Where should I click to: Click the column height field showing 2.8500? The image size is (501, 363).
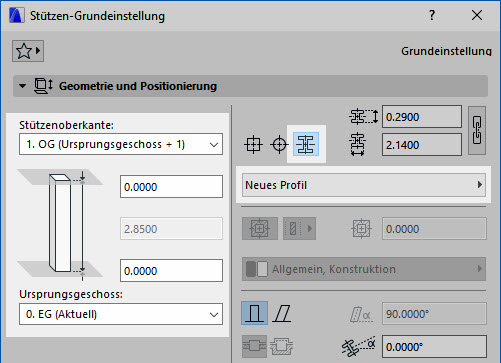tap(171, 229)
